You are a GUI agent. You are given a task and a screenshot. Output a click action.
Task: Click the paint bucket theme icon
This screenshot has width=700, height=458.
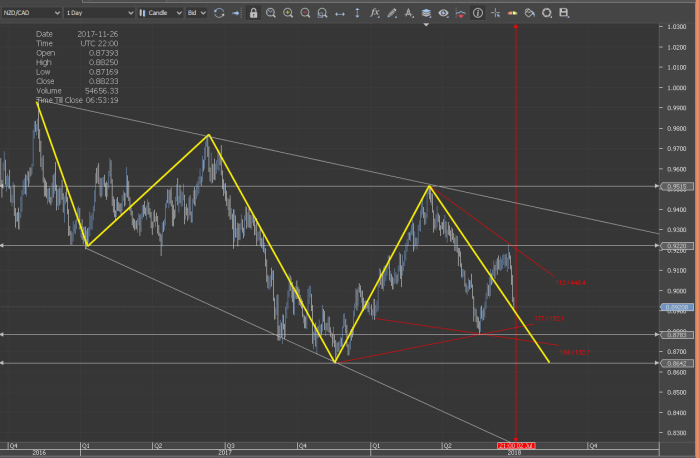pyautogui.click(x=529, y=13)
